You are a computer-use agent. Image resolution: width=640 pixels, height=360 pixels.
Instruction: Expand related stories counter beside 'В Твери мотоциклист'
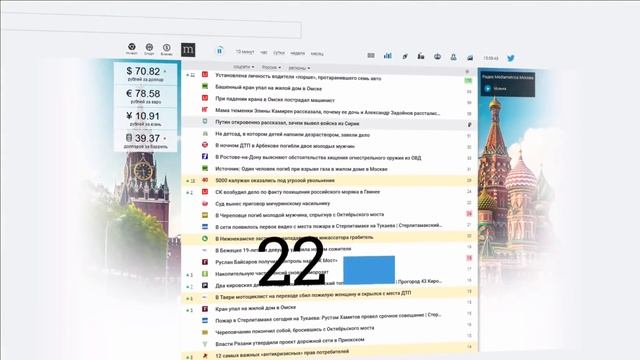tap(190, 298)
